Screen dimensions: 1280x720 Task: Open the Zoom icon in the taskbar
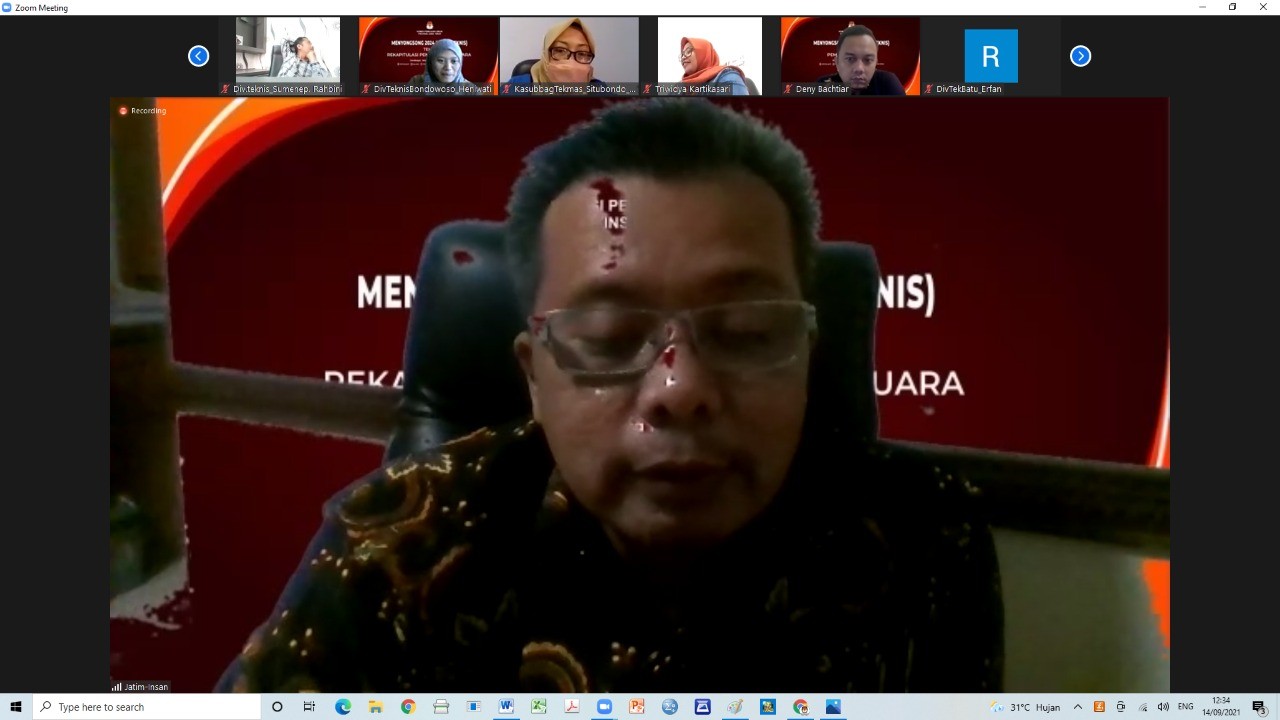[x=604, y=707]
